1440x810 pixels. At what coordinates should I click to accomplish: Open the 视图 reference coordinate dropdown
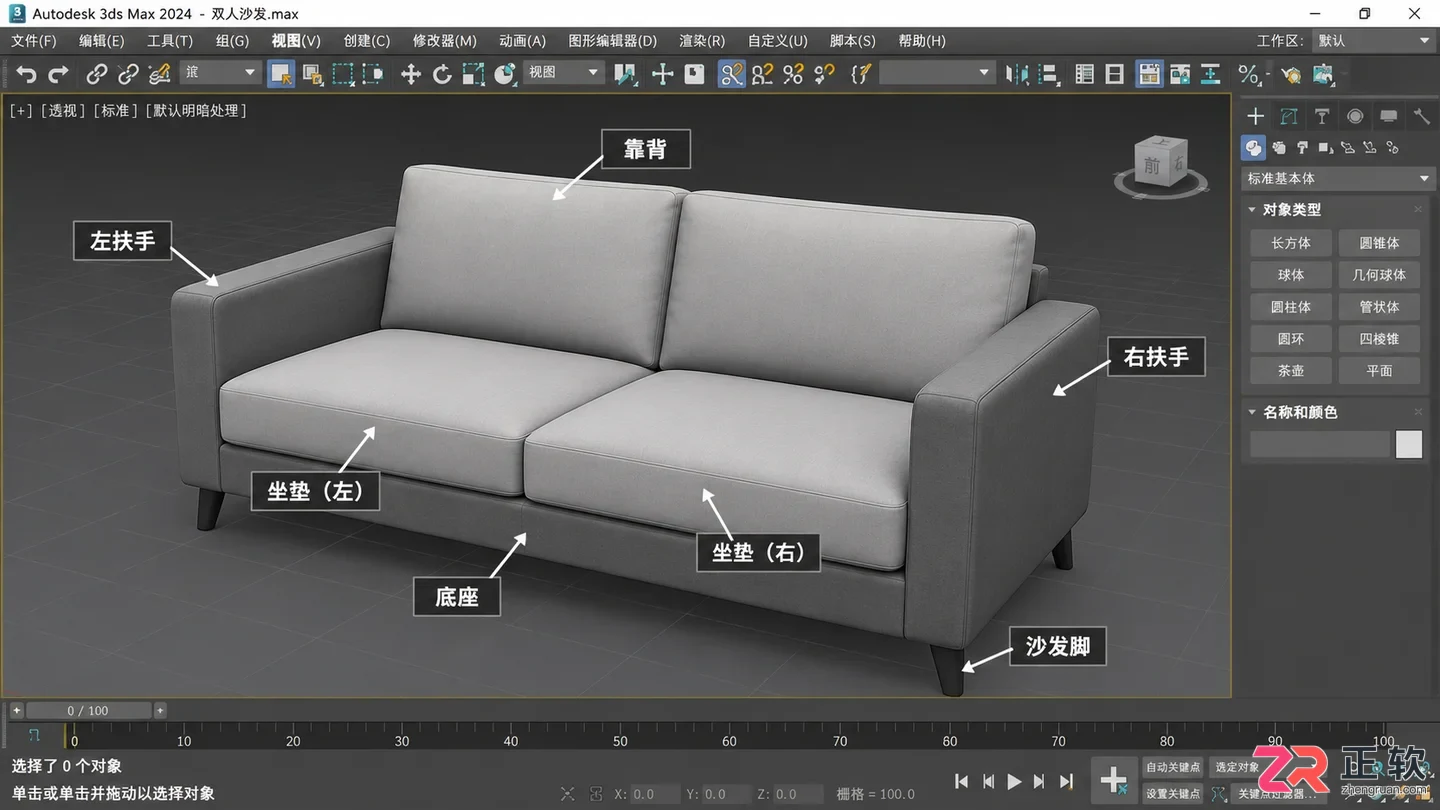[x=564, y=73]
